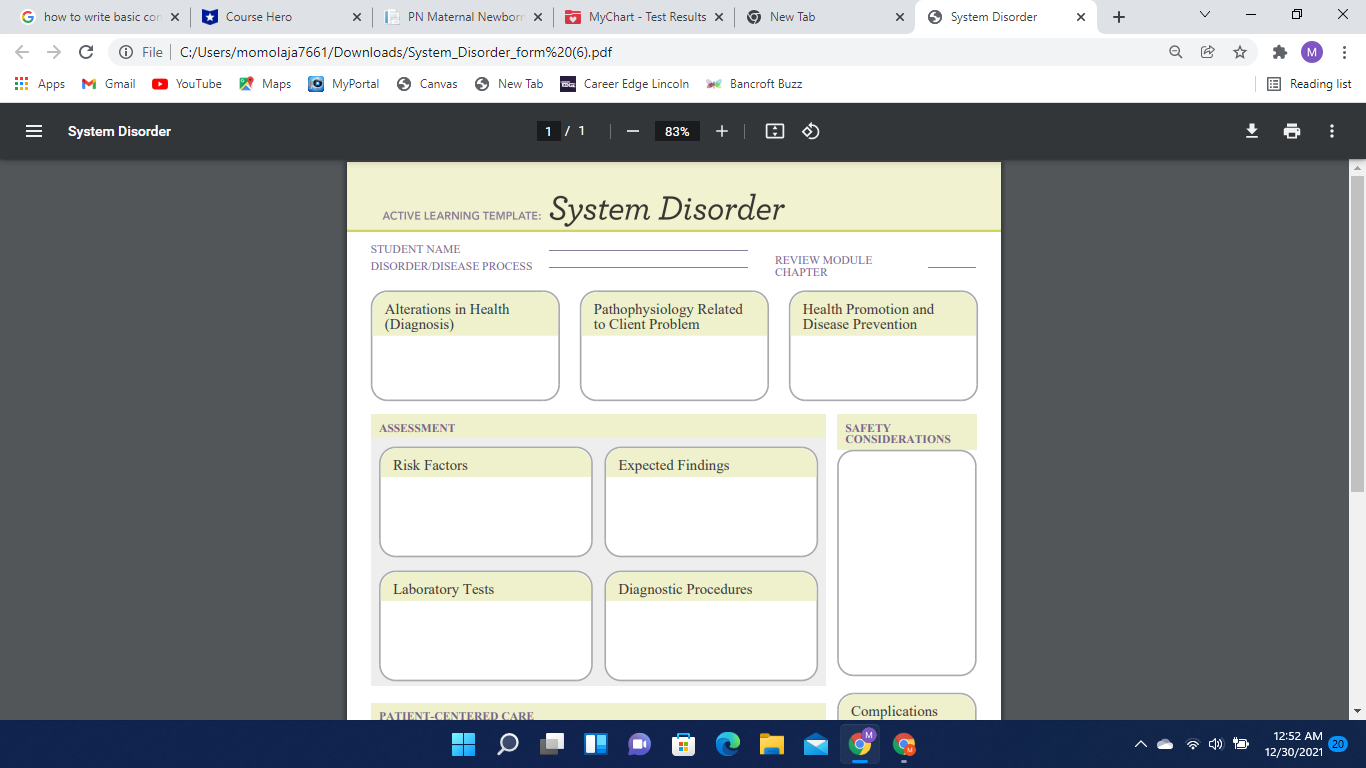The width and height of the screenshot is (1366, 768).
Task: Zoom out of the PDF
Action: tap(633, 131)
